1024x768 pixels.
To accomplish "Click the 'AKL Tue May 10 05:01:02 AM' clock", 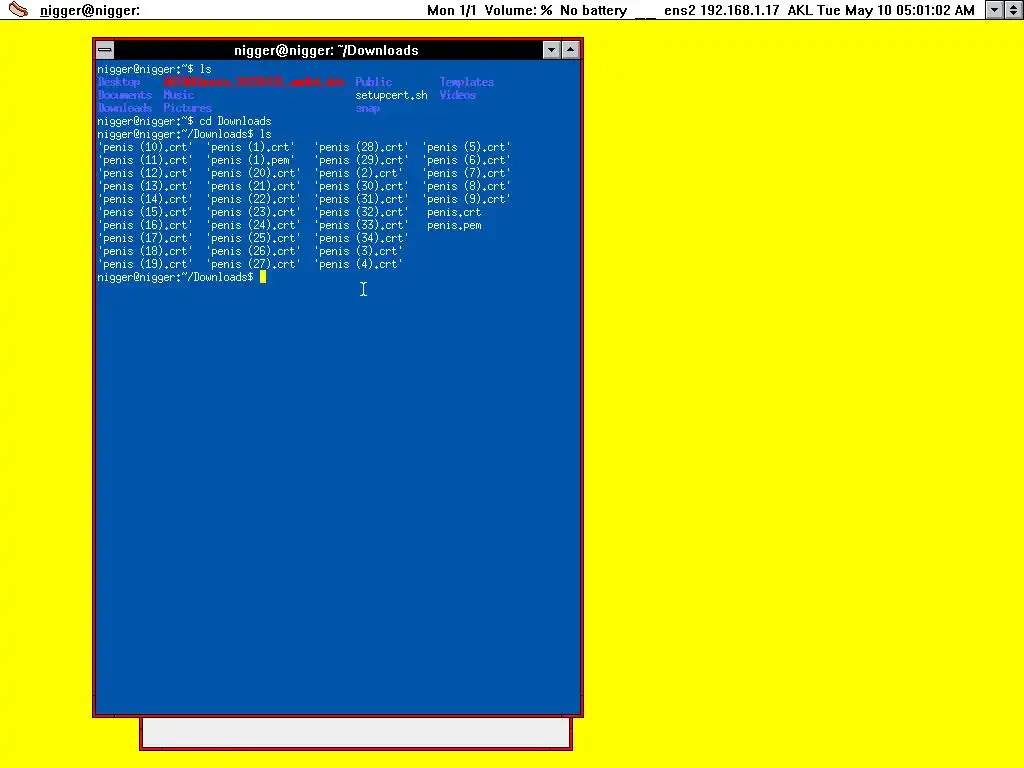I will coord(881,10).
